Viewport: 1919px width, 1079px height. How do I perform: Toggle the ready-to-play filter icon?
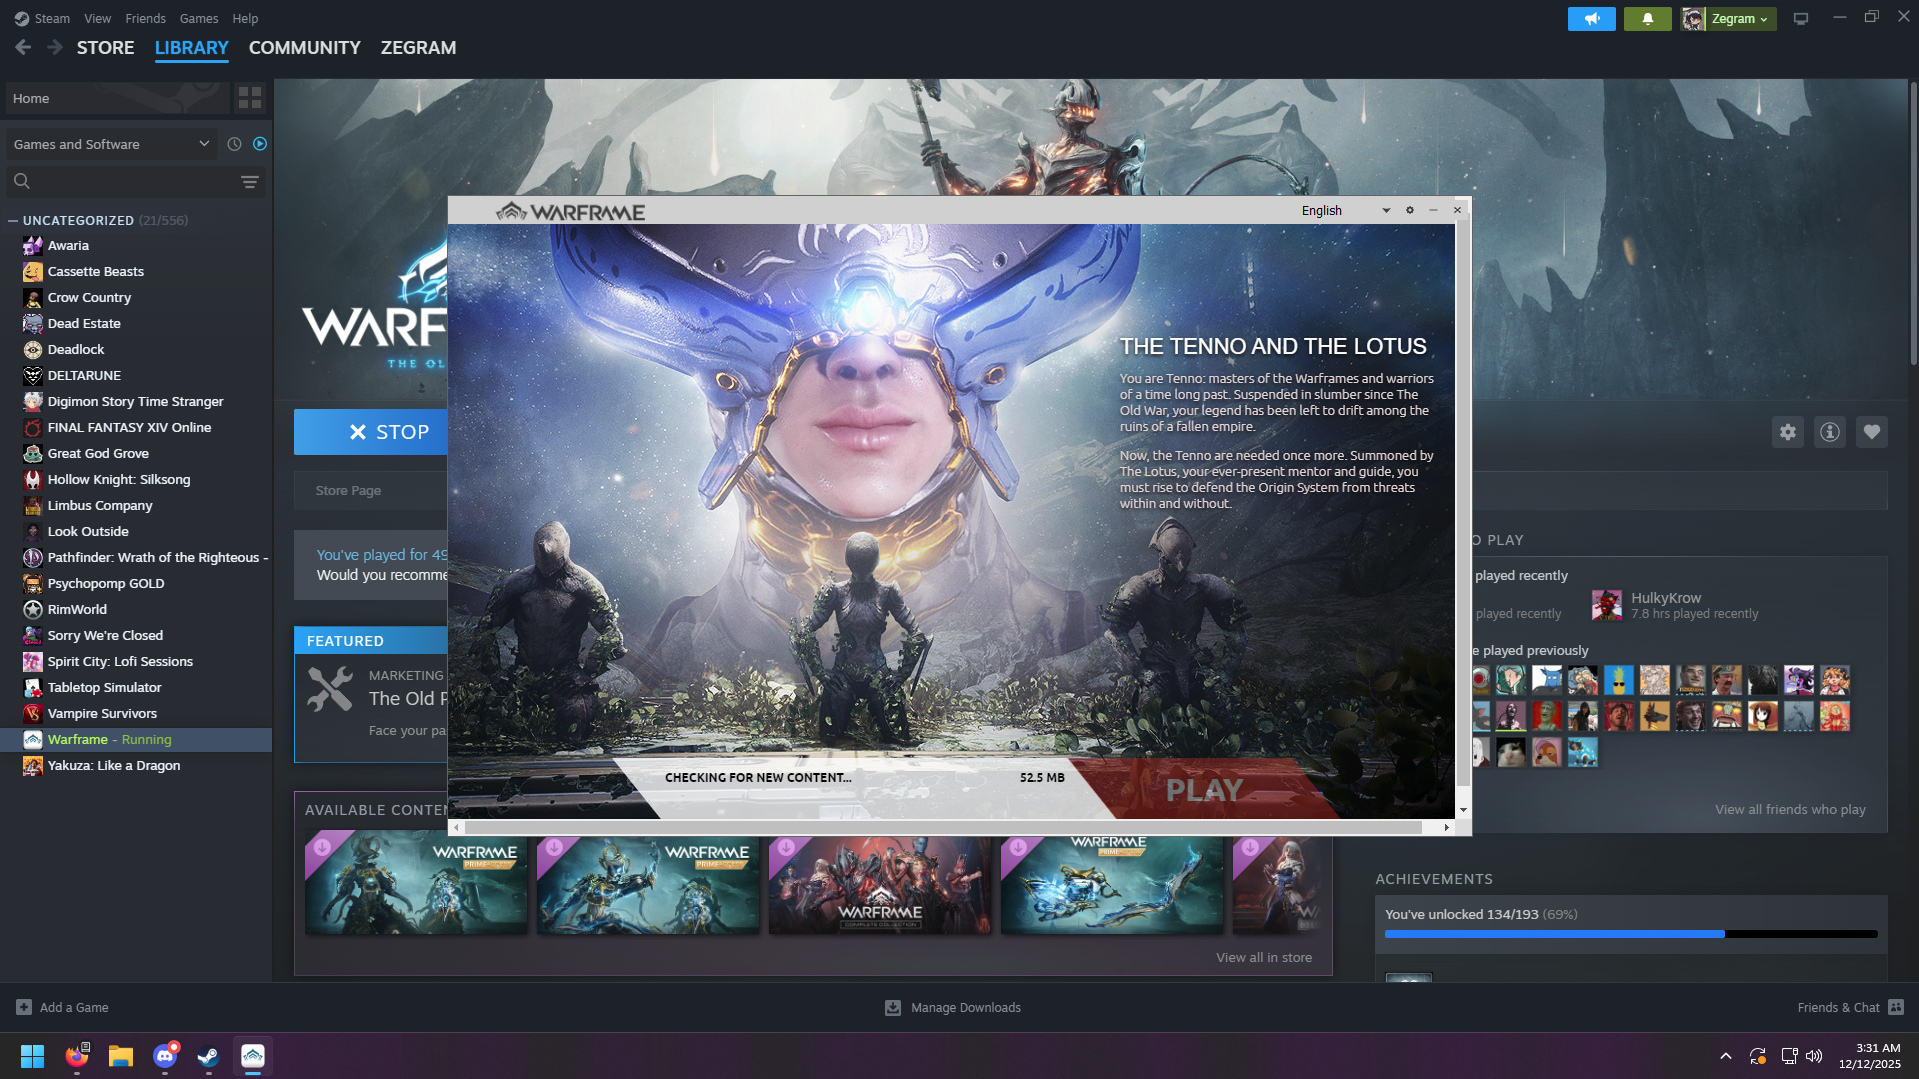pos(260,144)
